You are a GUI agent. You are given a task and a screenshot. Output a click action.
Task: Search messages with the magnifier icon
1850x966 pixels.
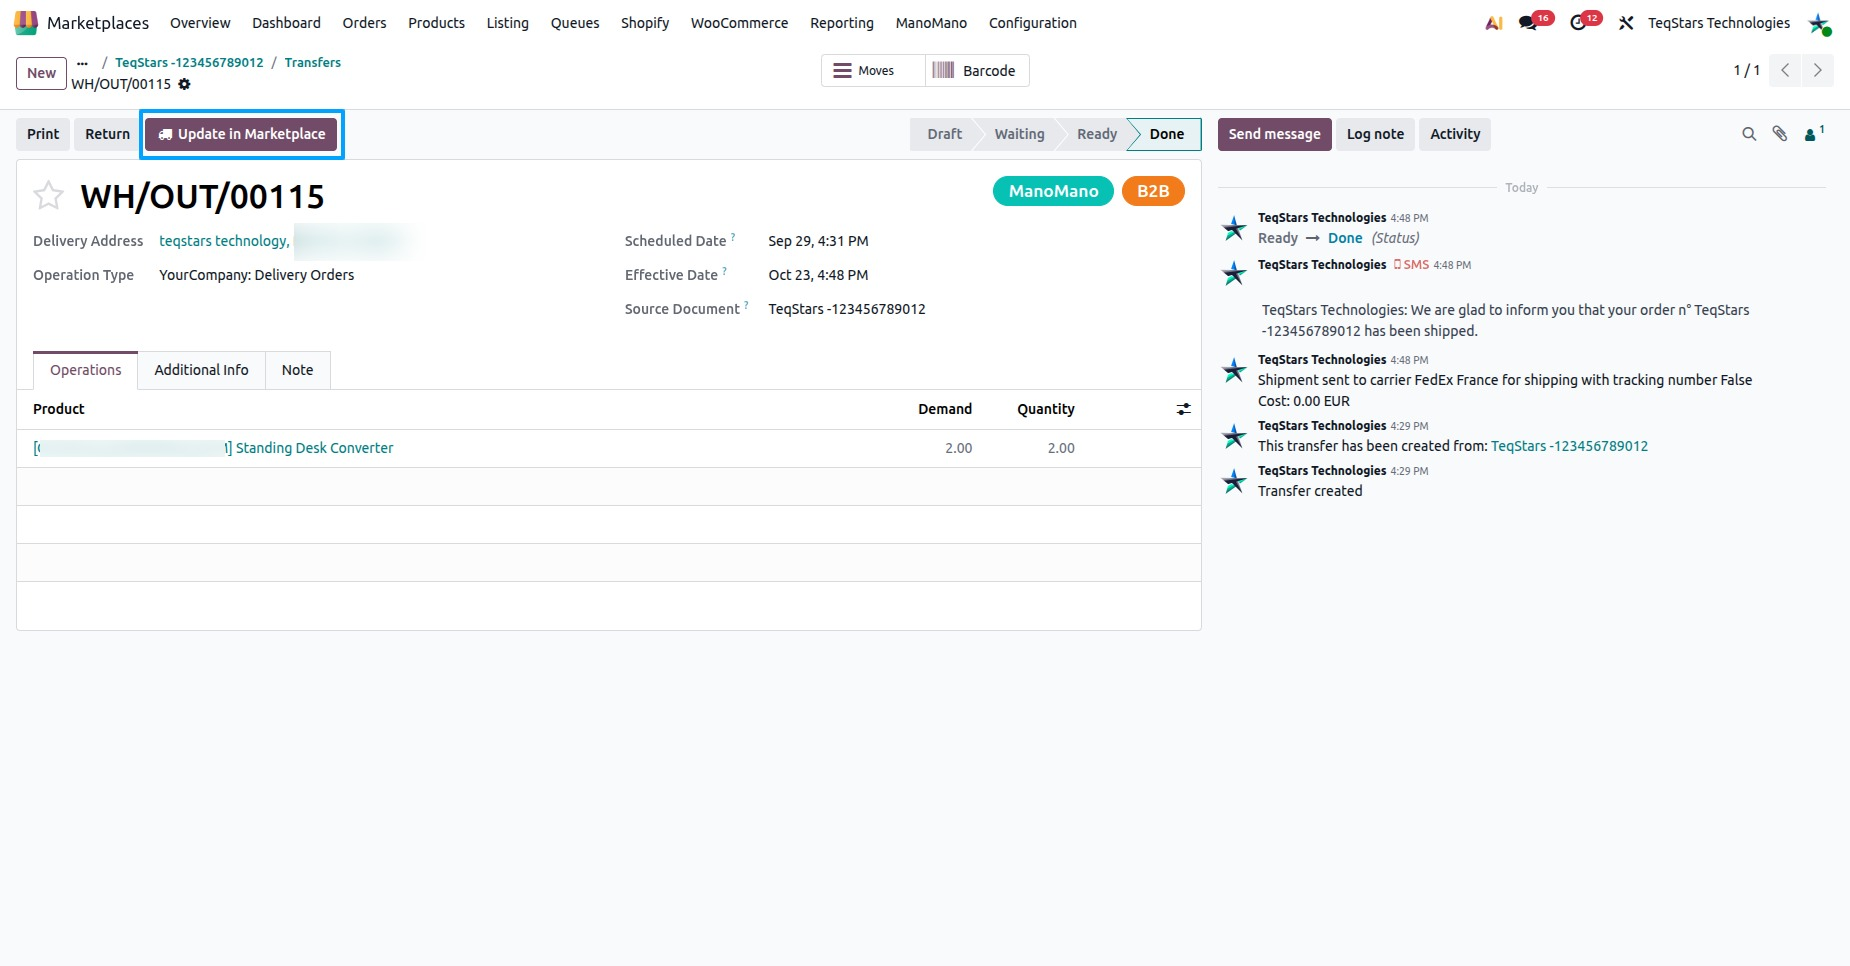1749,134
